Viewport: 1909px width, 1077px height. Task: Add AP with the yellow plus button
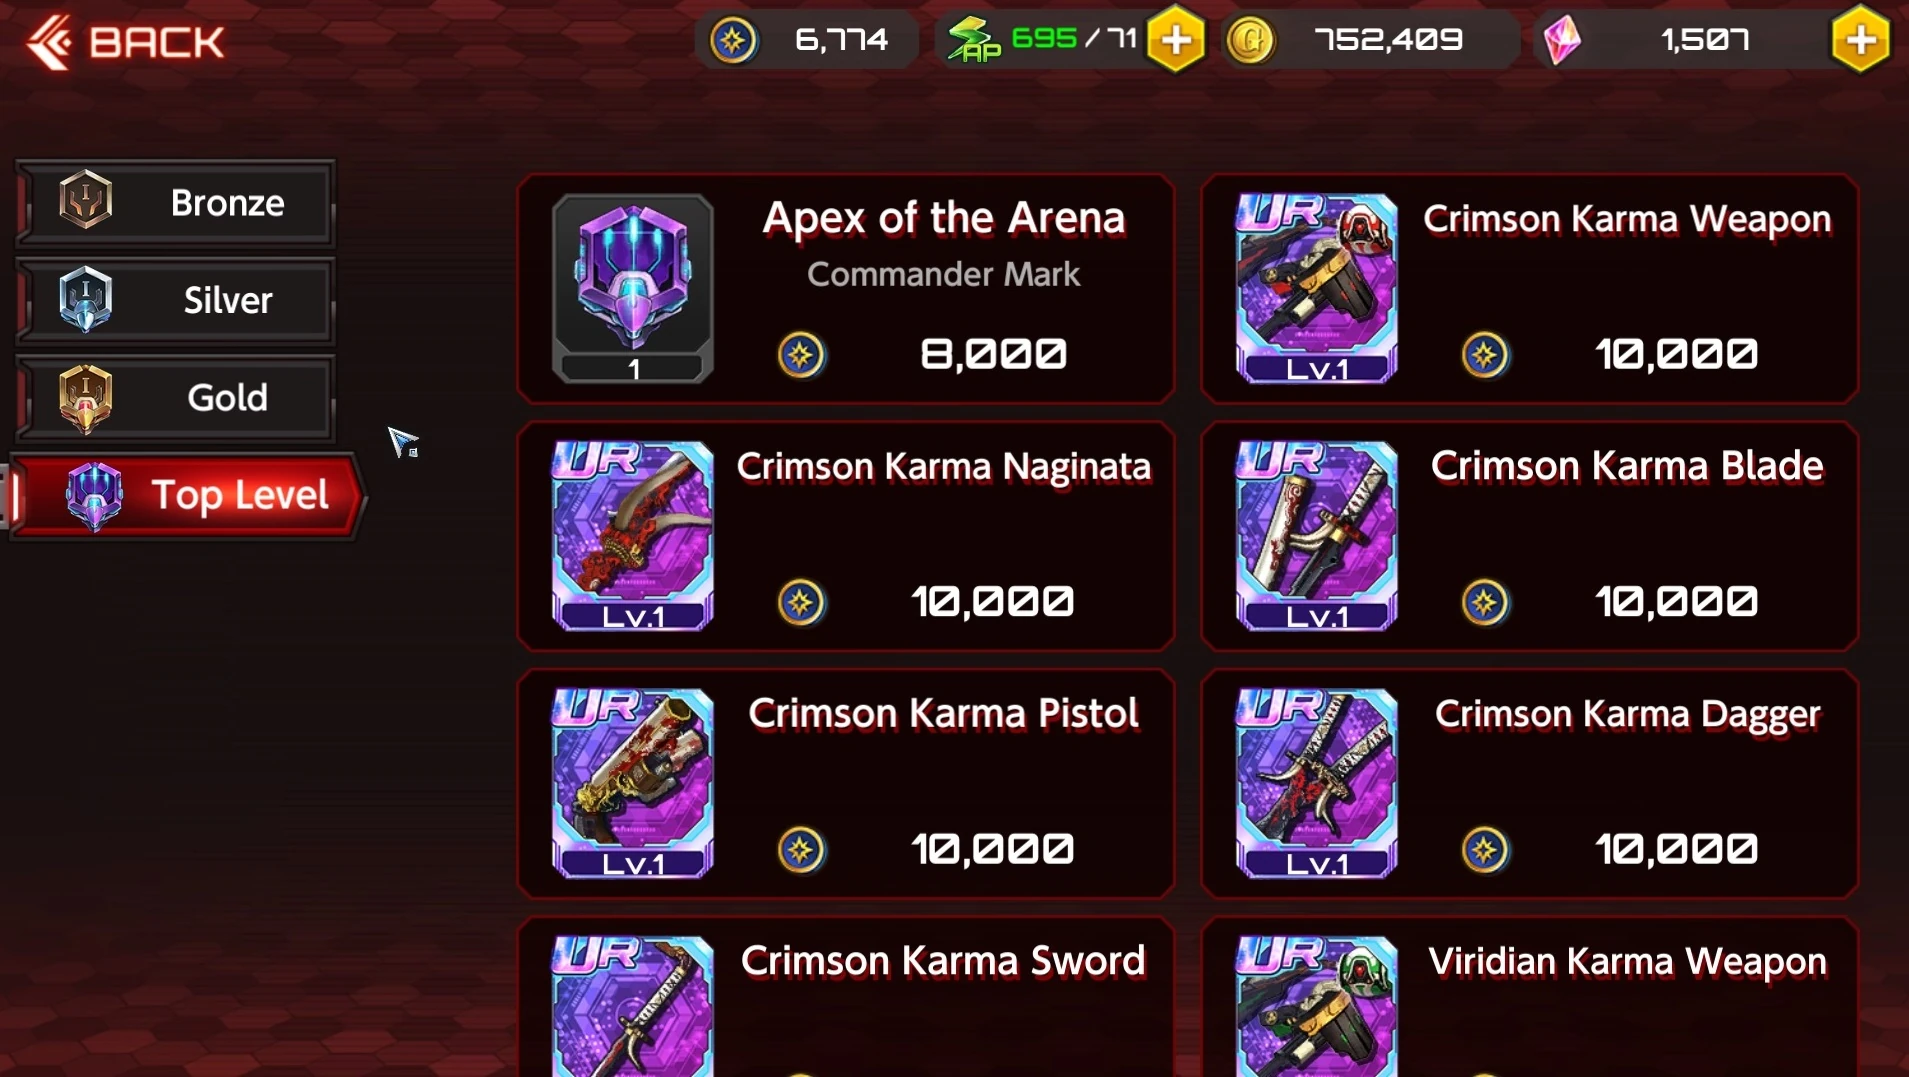1176,40
